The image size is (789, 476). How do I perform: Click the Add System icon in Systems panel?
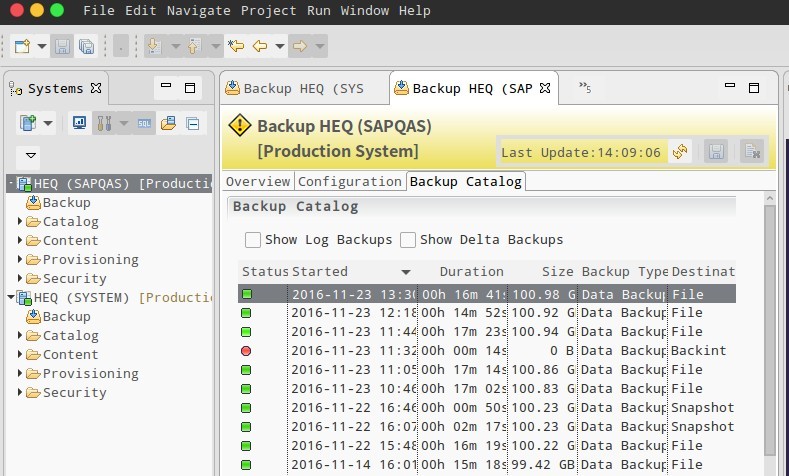click(28, 123)
